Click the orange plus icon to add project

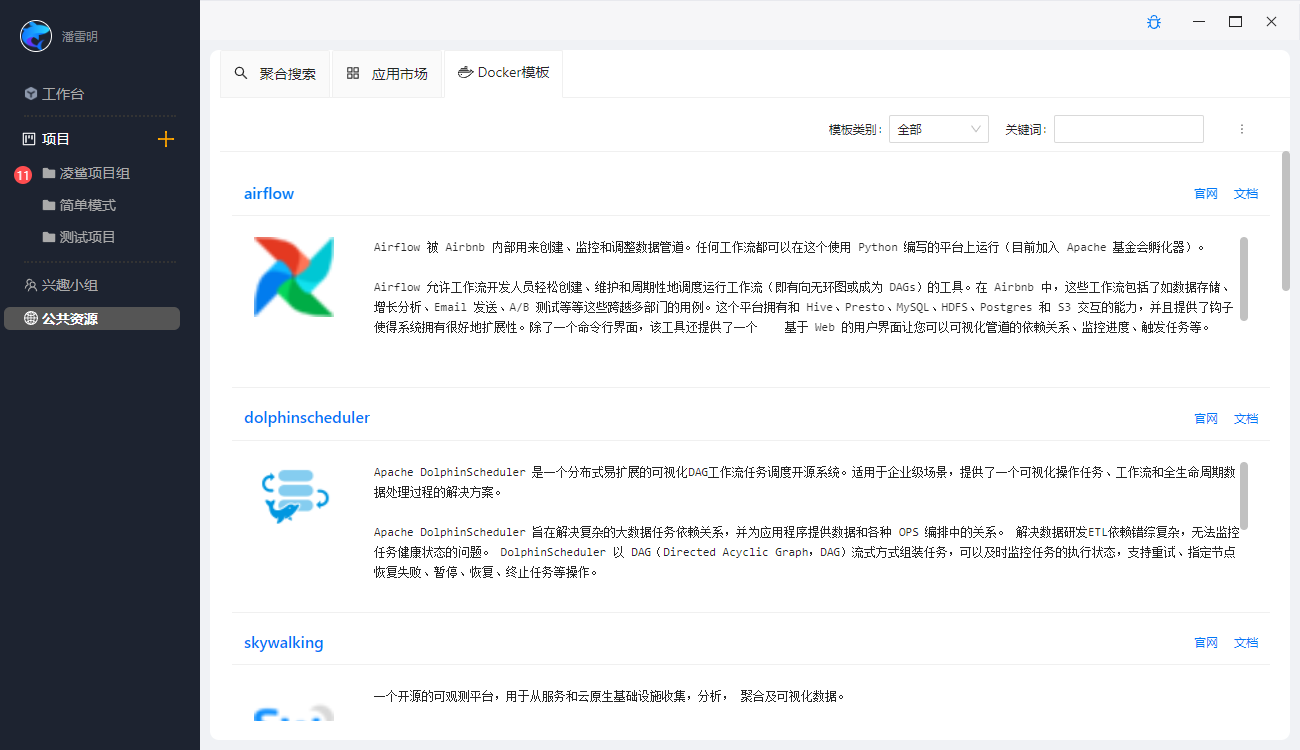click(166, 139)
